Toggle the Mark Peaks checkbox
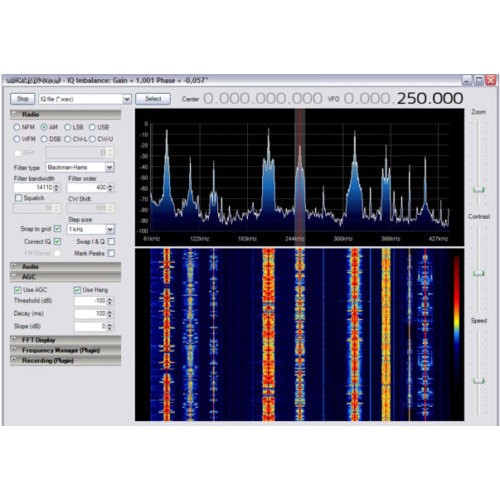500x500 pixels. [x=112, y=253]
